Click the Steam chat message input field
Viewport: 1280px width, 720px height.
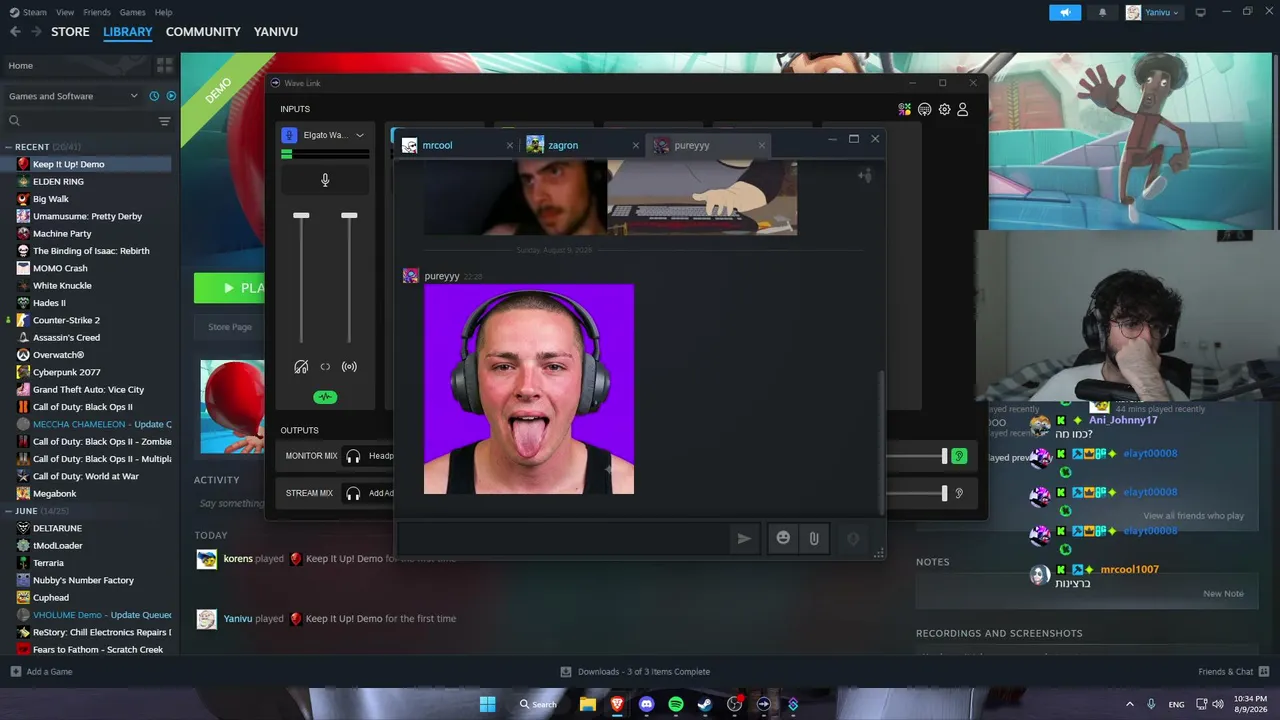tap(562, 539)
